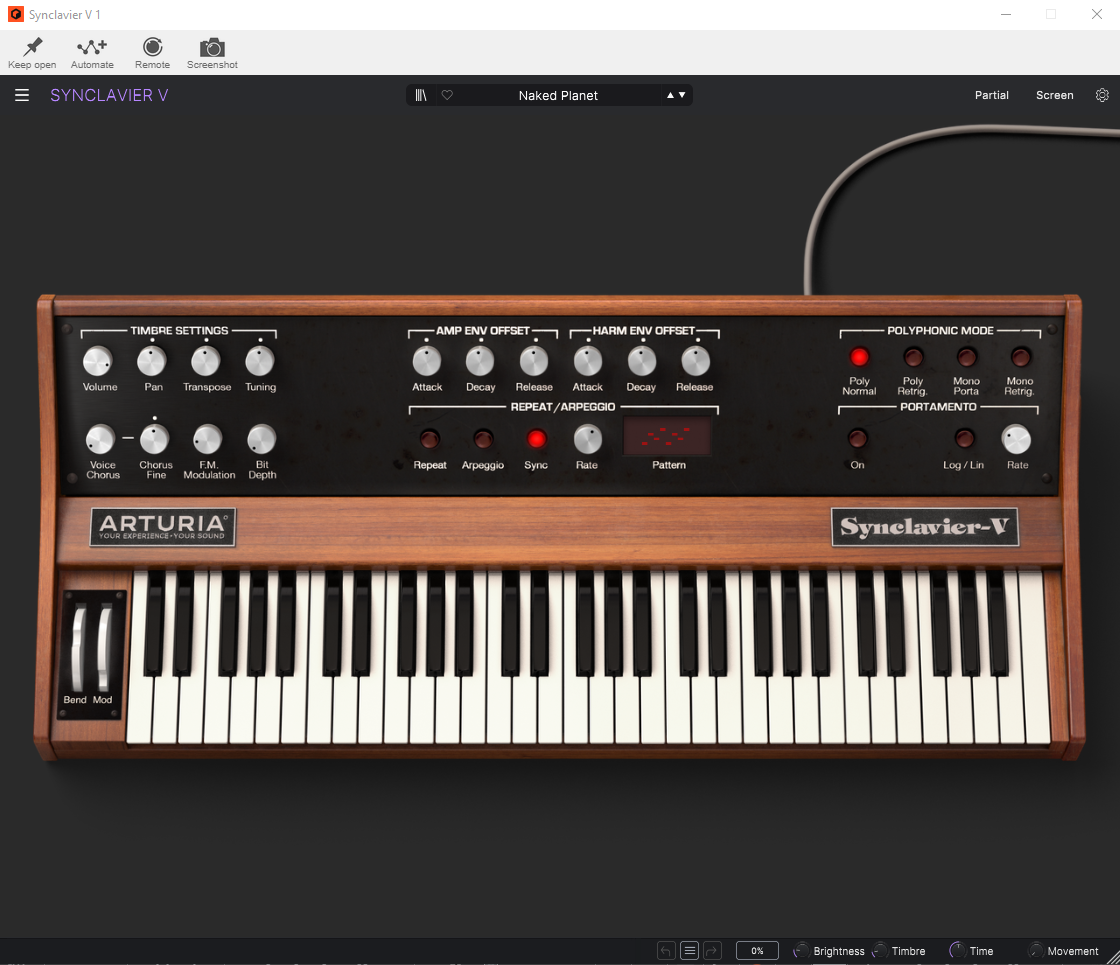Toggle the Sync button in Repeat/Arpeggio
Viewport: 1120px width, 965px height.
coord(536,437)
